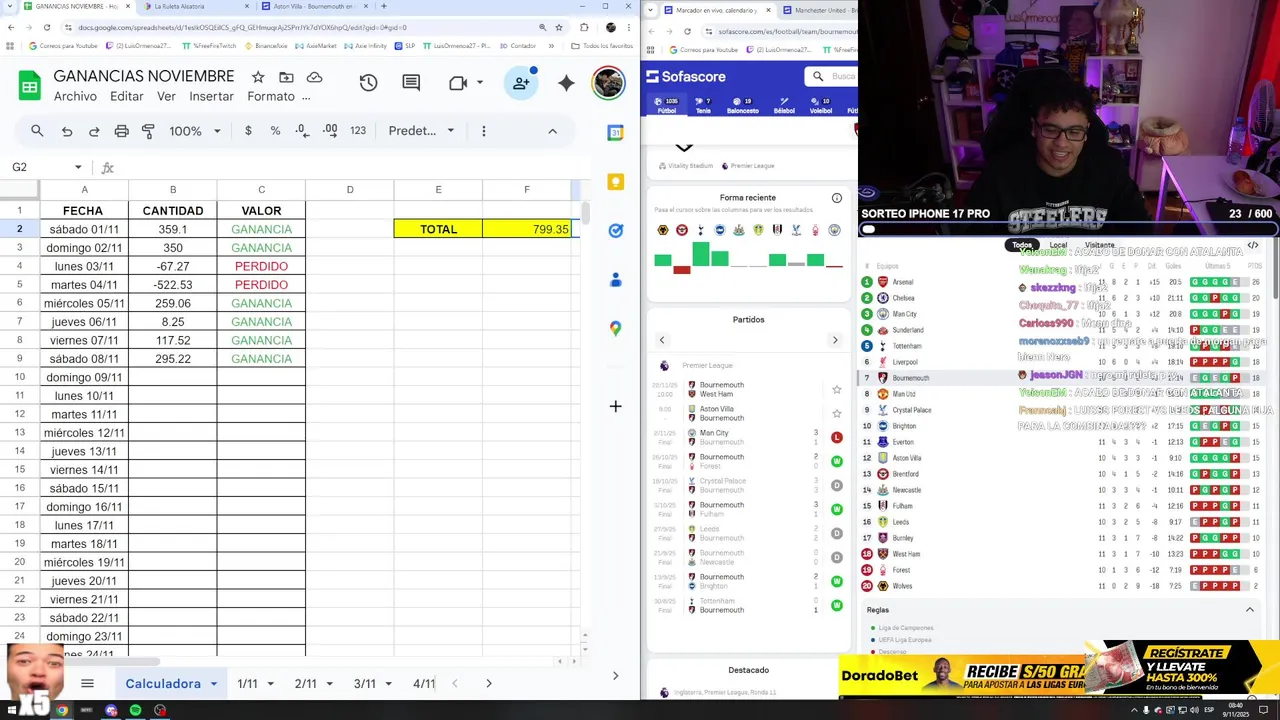Open the Ver menu
The width and height of the screenshot is (1280, 720).
pyautogui.click(x=166, y=96)
